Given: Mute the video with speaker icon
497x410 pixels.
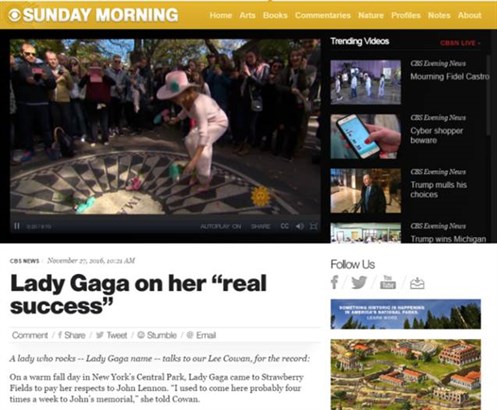Looking at the screenshot, I should (300, 226).
